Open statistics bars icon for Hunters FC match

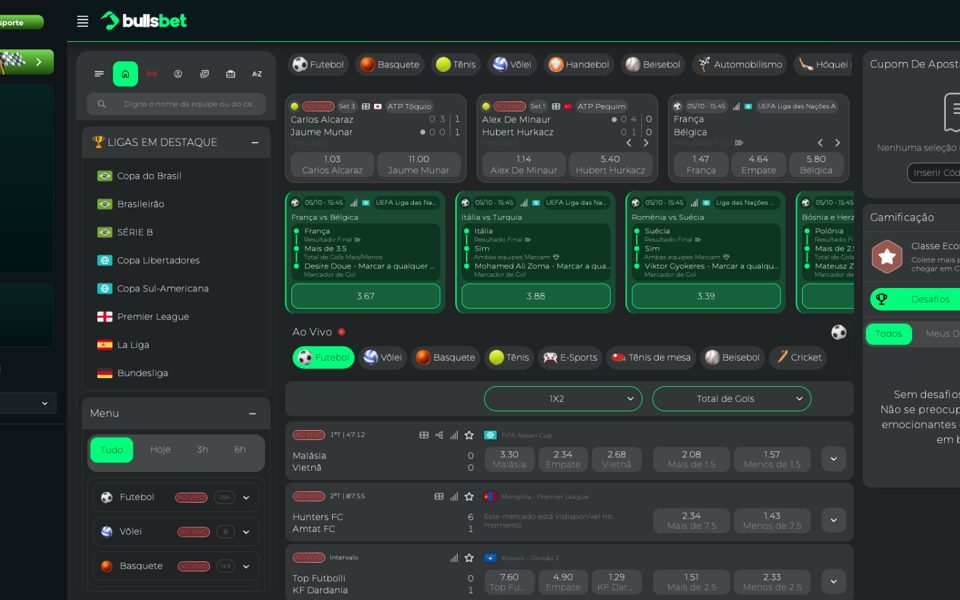tap(454, 497)
